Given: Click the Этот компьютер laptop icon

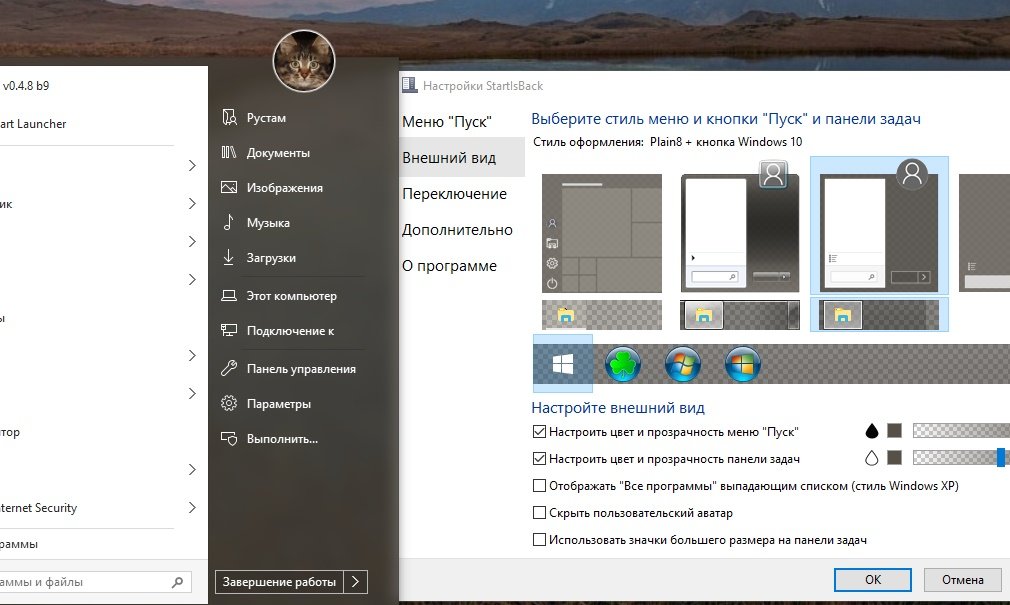Looking at the screenshot, I should coord(229,295).
